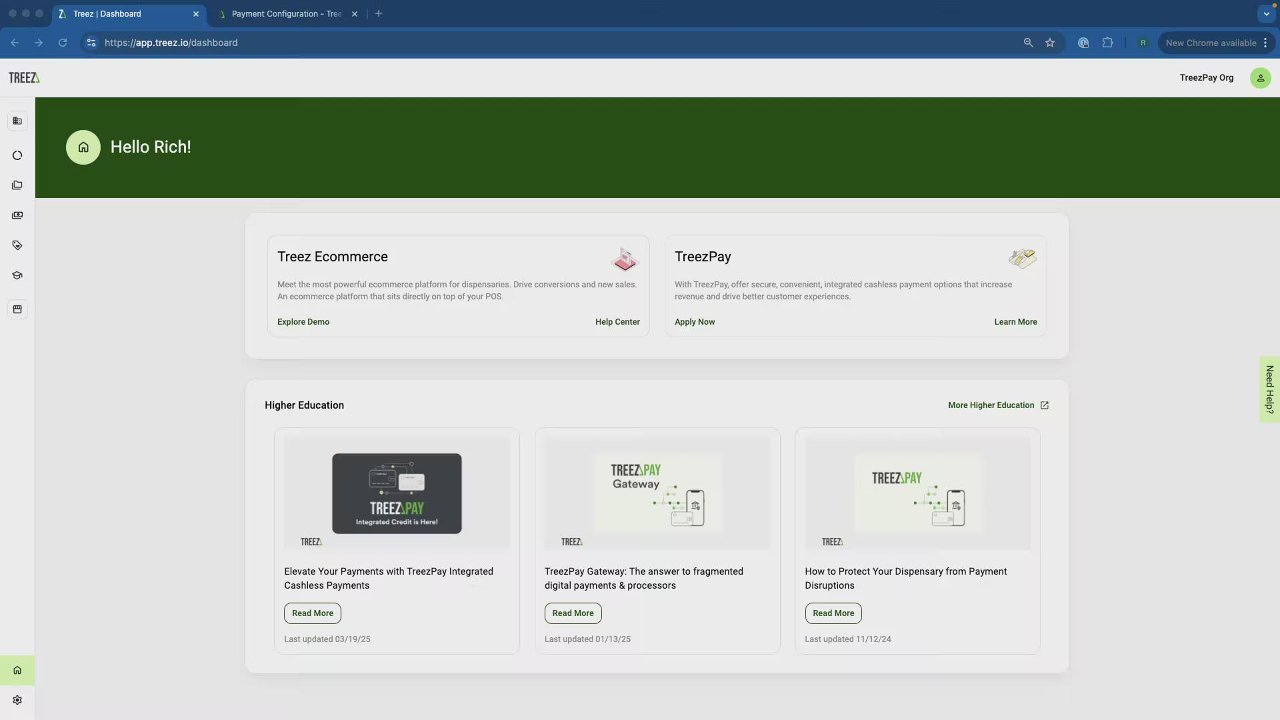Reload the page with the refresh icon
1280x720 pixels.
click(x=62, y=43)
